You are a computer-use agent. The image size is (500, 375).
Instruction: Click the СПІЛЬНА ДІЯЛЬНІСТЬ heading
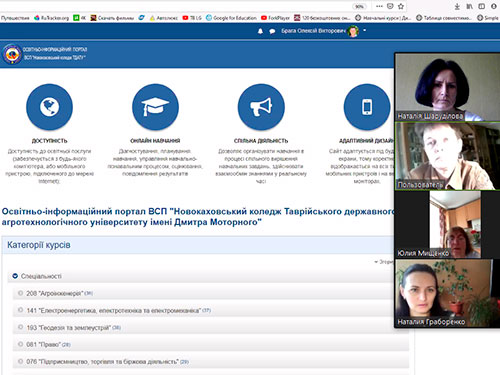click(x=261, y=141)
